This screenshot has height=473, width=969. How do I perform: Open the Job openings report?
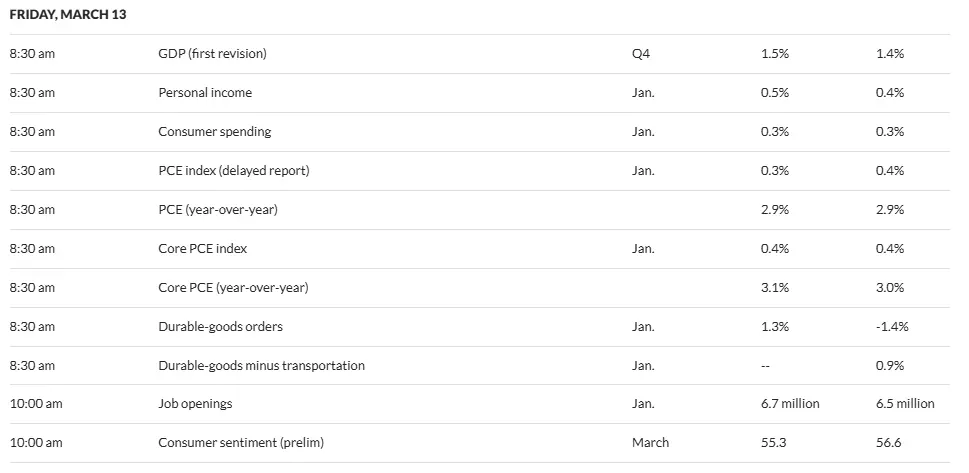tap(195, 404)
